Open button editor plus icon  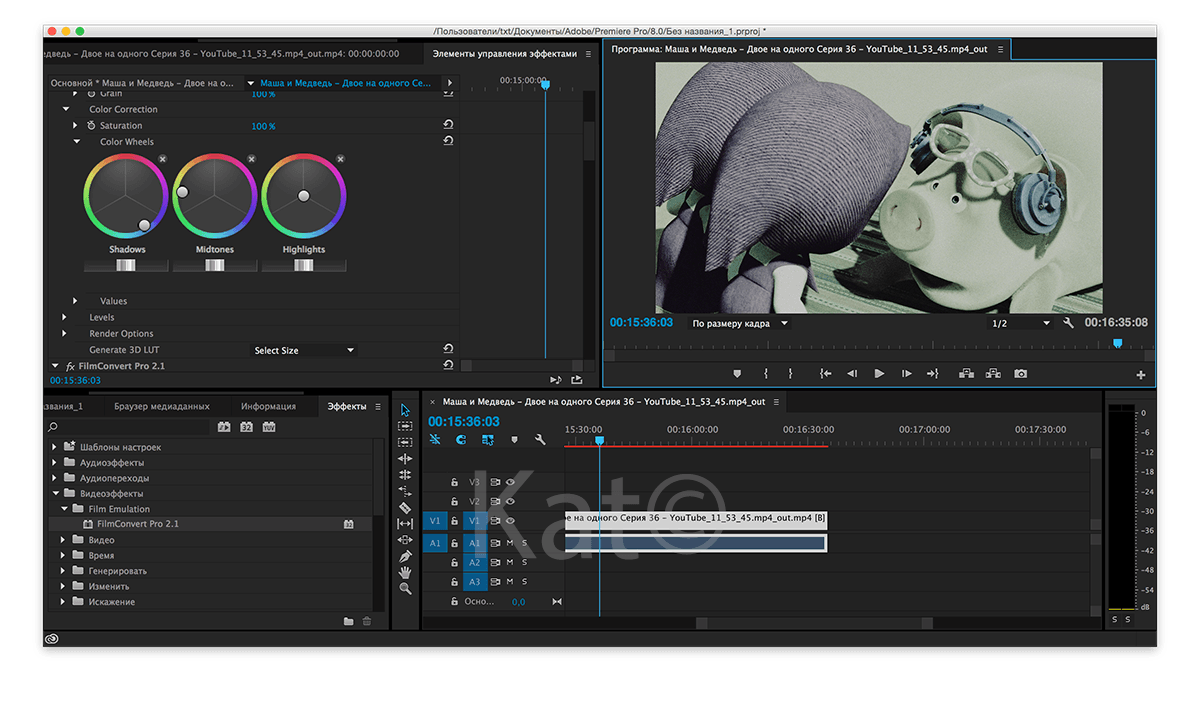1141,375
